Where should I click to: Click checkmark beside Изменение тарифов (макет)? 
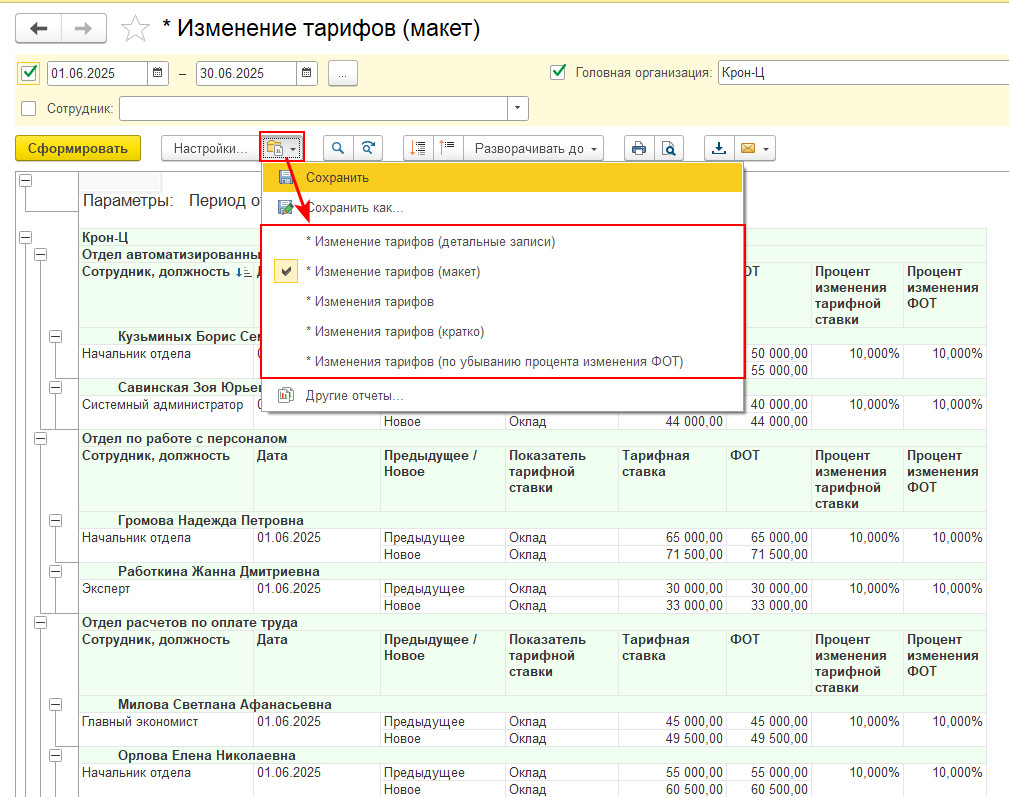click(286, 271)
